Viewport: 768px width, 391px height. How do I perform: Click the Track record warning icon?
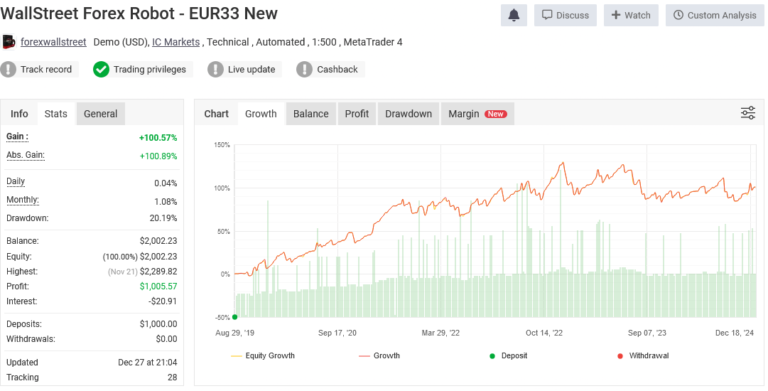point(8,69)
